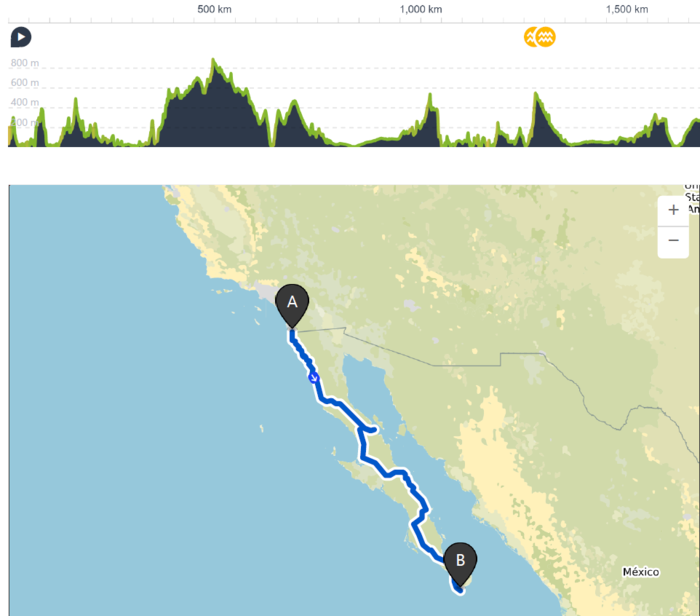Click the elevation peak below the wave icons
The image size is (700, 616).
point(537,95)
